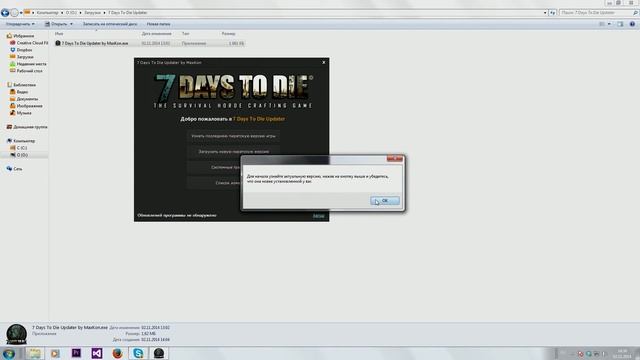Select Сеть in the navigation pane

[18, 169]
